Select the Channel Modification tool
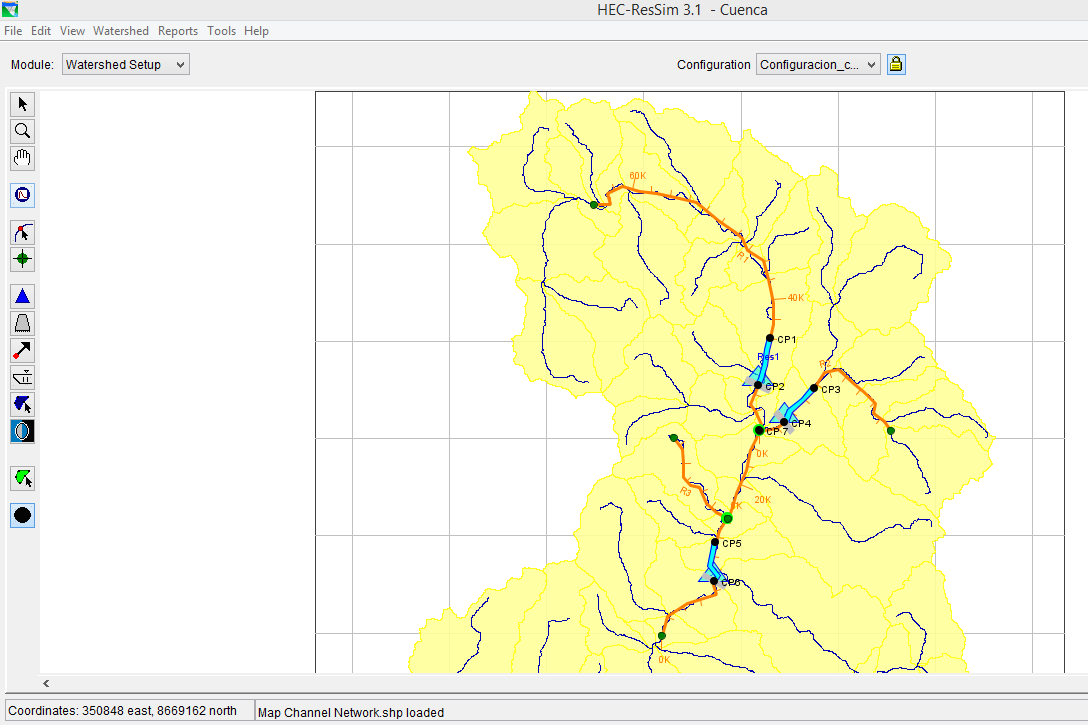The image size is (1088, 725). tap(22, 377)
